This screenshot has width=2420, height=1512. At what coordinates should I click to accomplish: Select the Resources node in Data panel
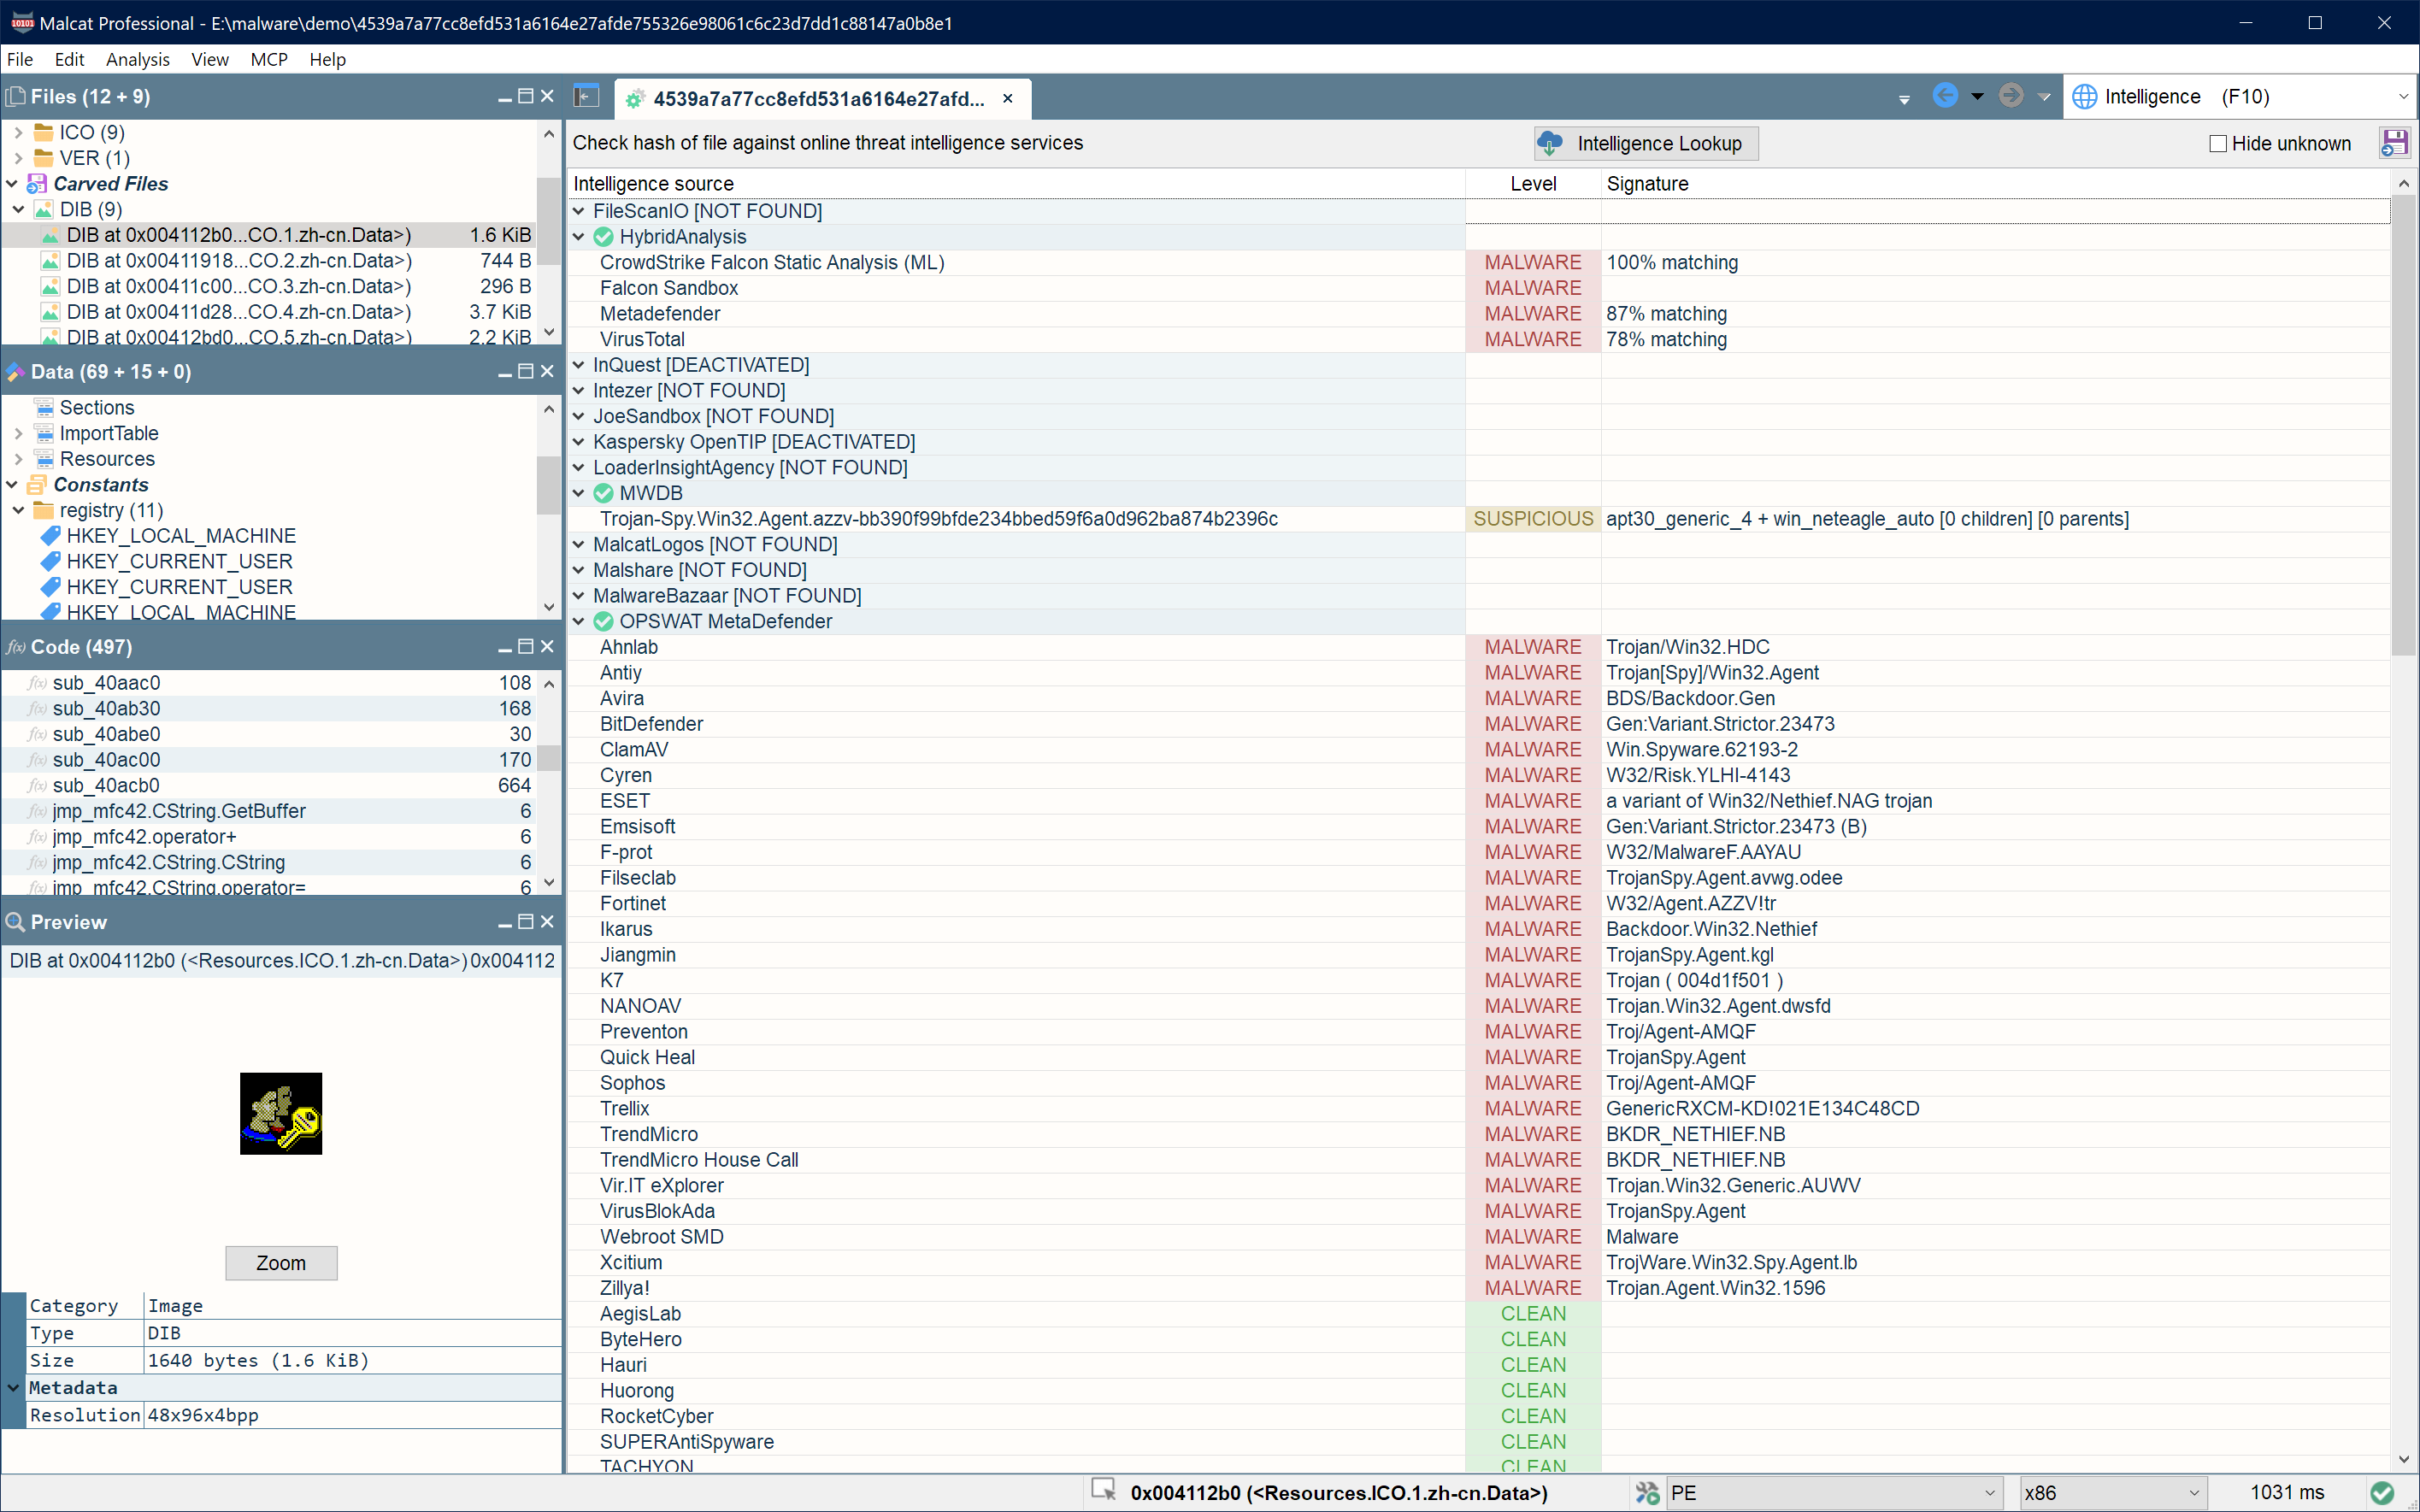tap(107, 459)
